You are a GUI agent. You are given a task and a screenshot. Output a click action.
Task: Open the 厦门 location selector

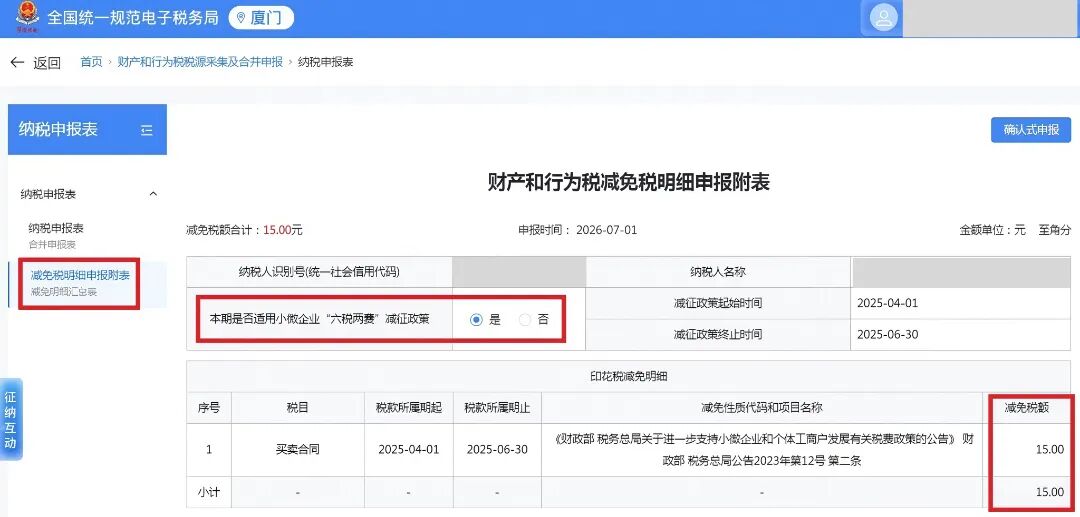pyautogui.click(x=261, y=18)
